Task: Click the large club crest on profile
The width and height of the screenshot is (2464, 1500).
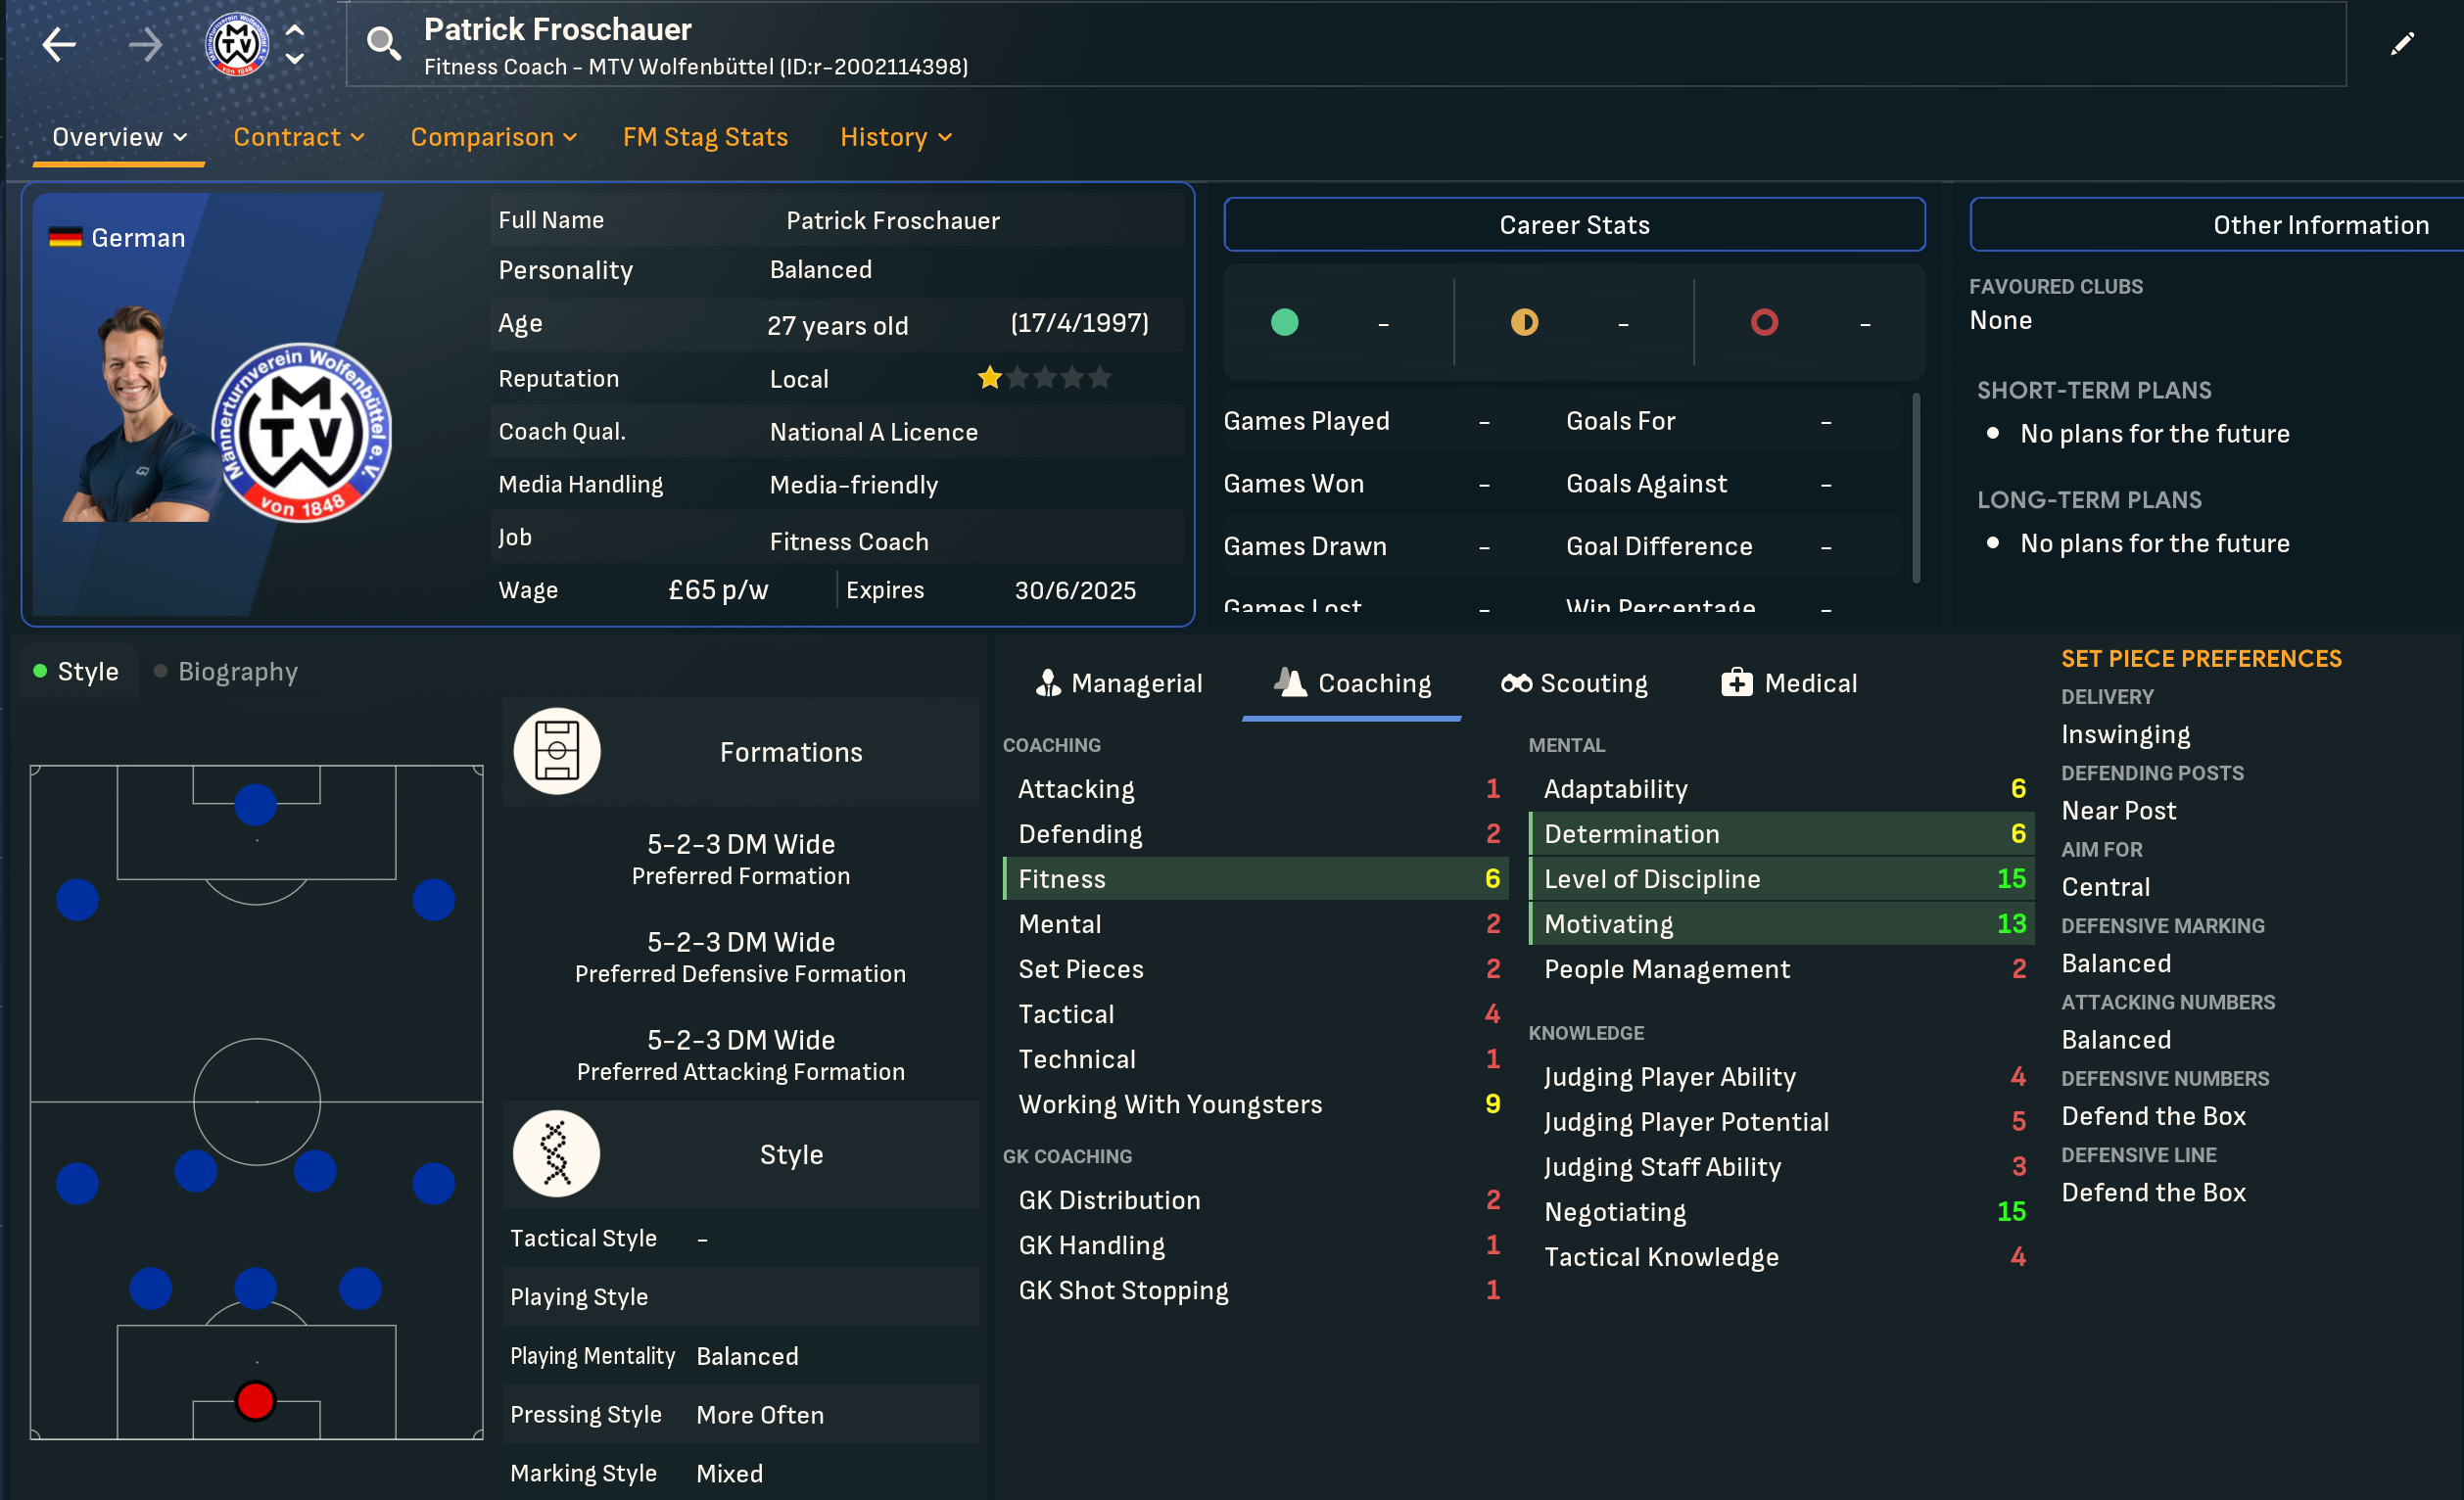Action: pos(302,433)
